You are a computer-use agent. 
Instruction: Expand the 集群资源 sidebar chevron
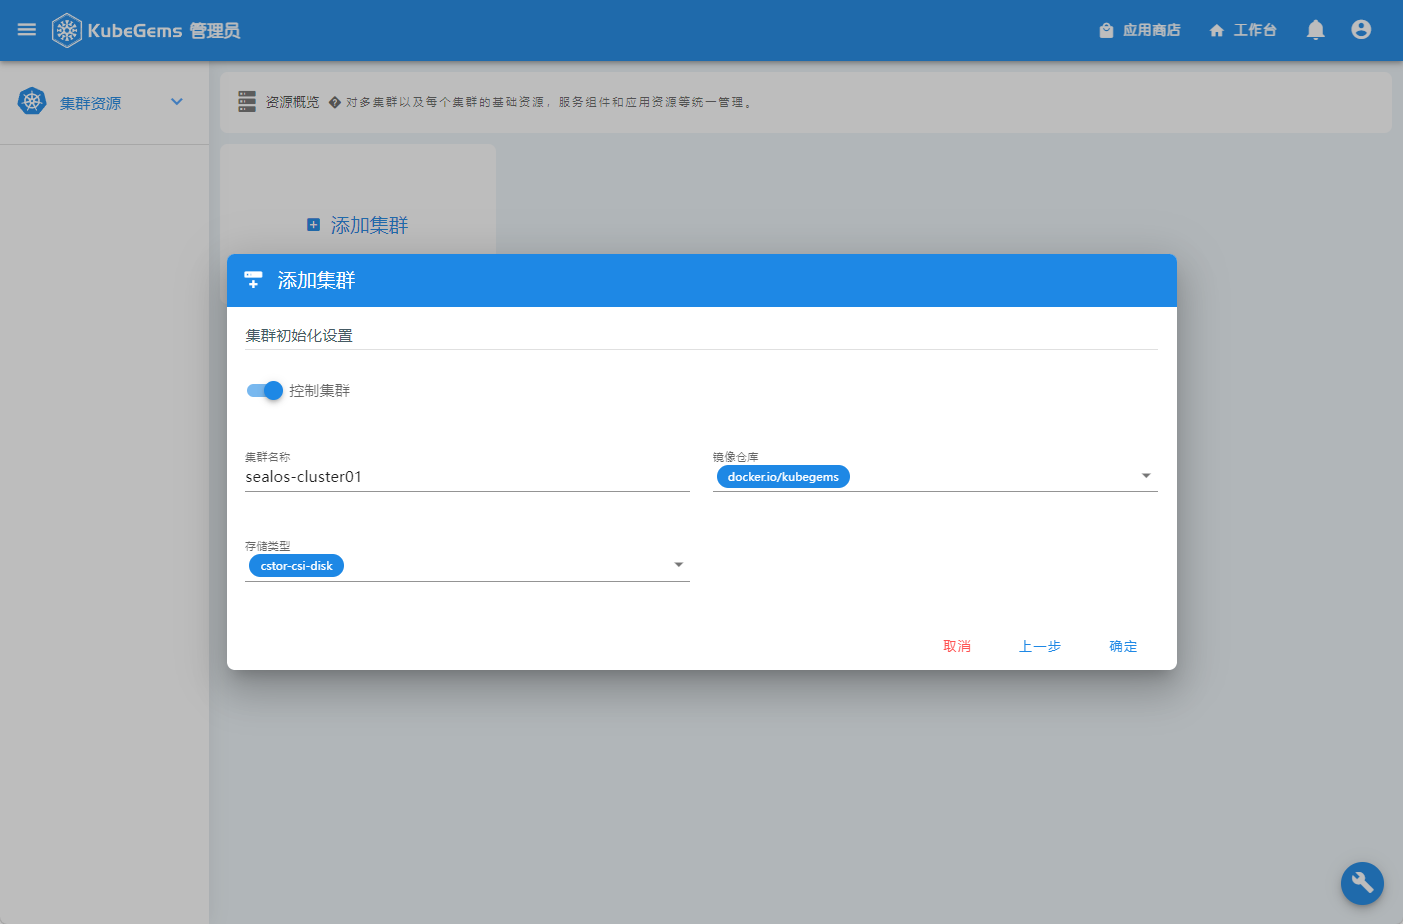coord(177,102)
